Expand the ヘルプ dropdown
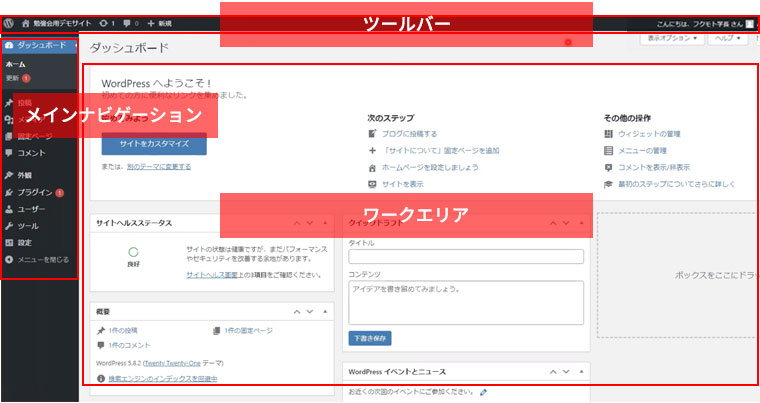 click(728, 38)
